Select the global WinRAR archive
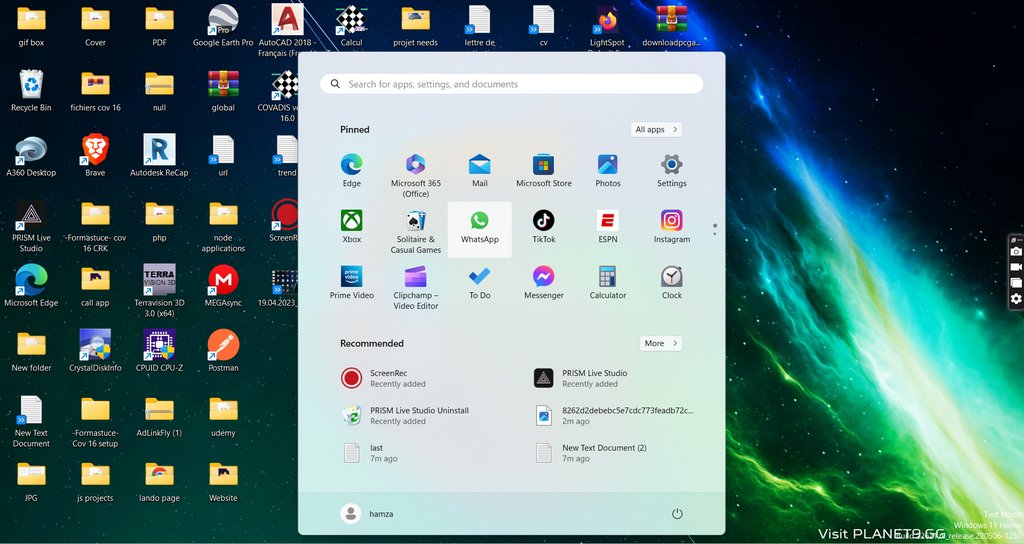Viewport: 1024px width, 544px height. click(223, 91)
